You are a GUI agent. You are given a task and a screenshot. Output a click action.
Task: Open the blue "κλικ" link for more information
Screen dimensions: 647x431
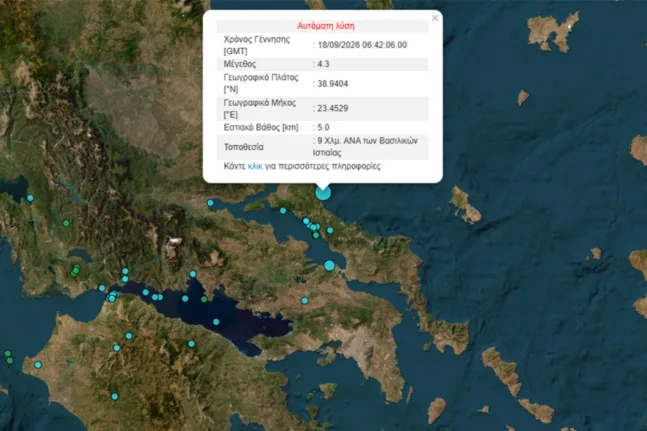[x=255, y=166]
